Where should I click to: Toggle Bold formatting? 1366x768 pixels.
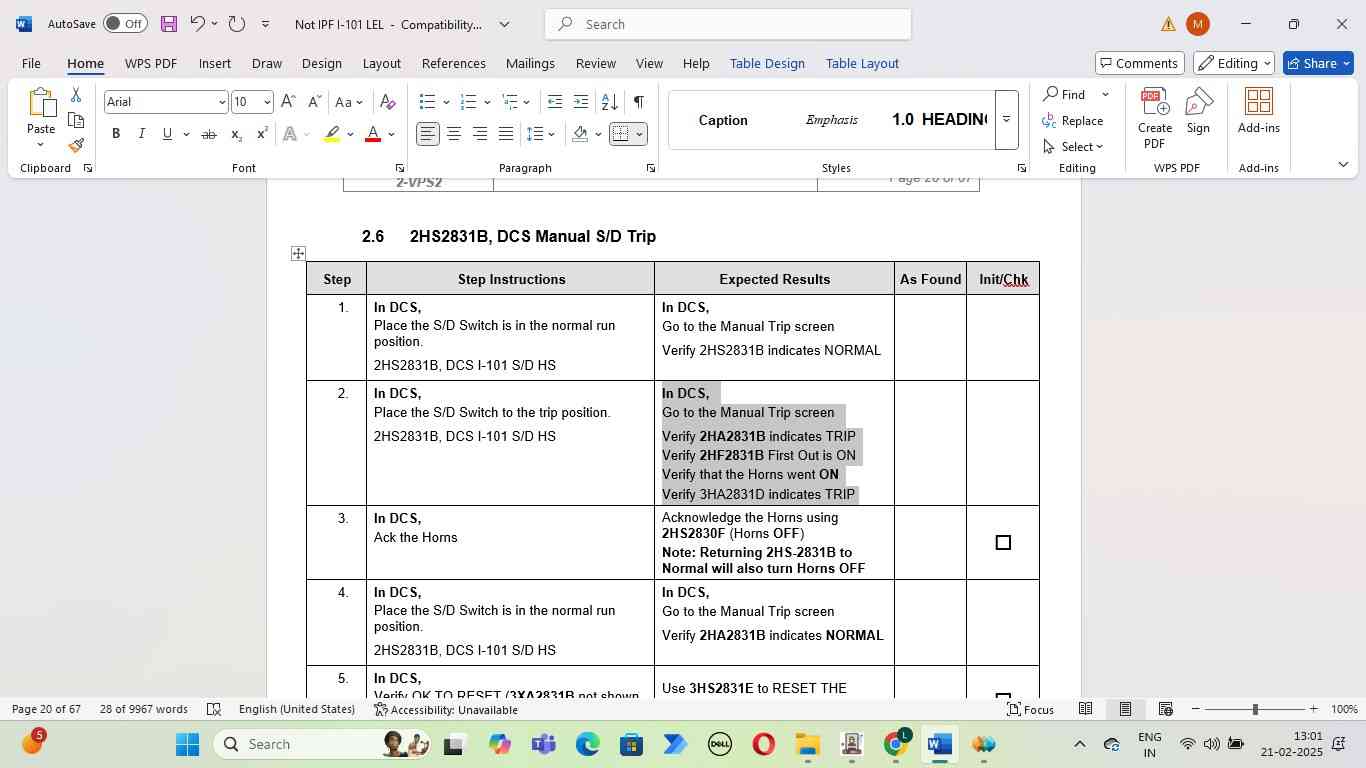tap(116, 134)
